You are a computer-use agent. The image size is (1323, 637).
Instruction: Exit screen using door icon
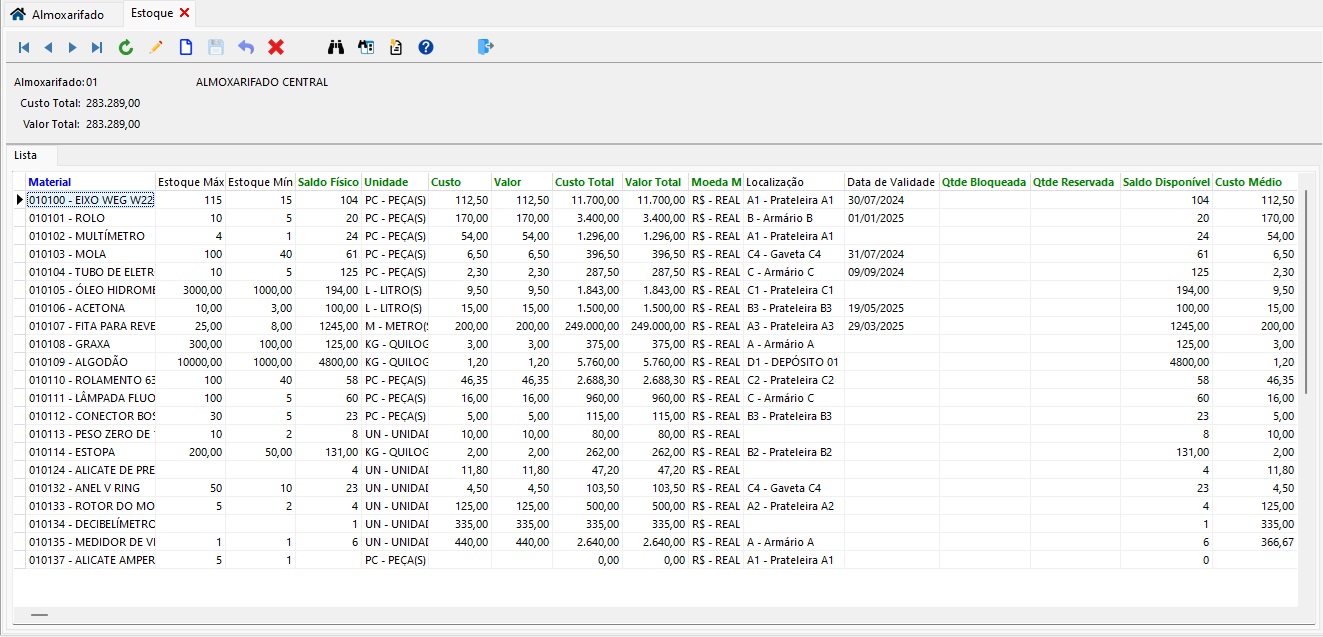click(x=486, y=47)
